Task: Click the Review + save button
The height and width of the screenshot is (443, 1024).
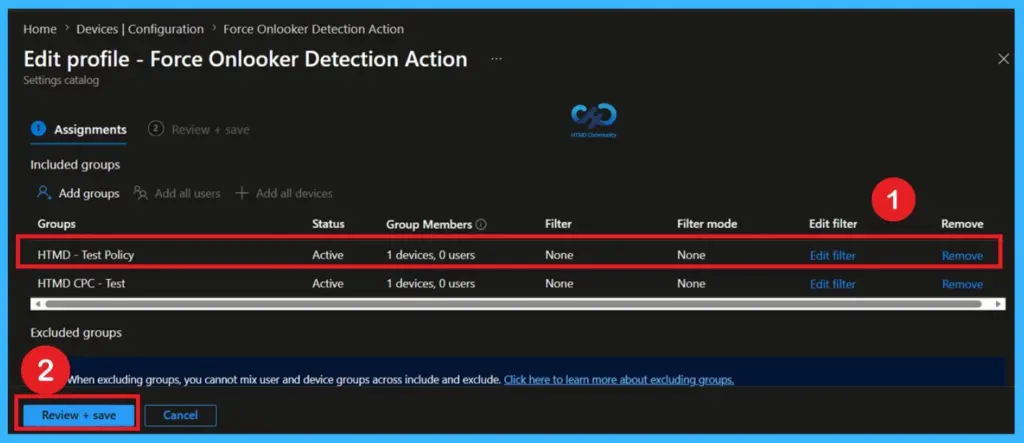Action: 79,415
